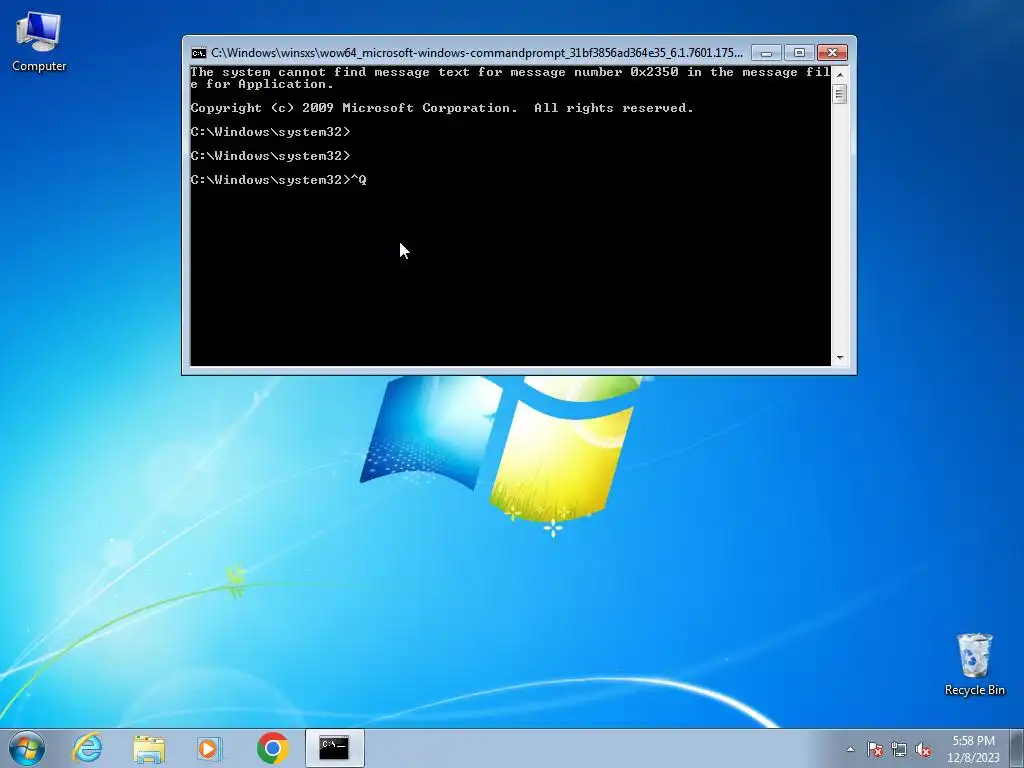Image resolution: width=1024 pixels, height=768 pixels.
Task: Open the Computer desktop icon
Action: click(39, 42)
